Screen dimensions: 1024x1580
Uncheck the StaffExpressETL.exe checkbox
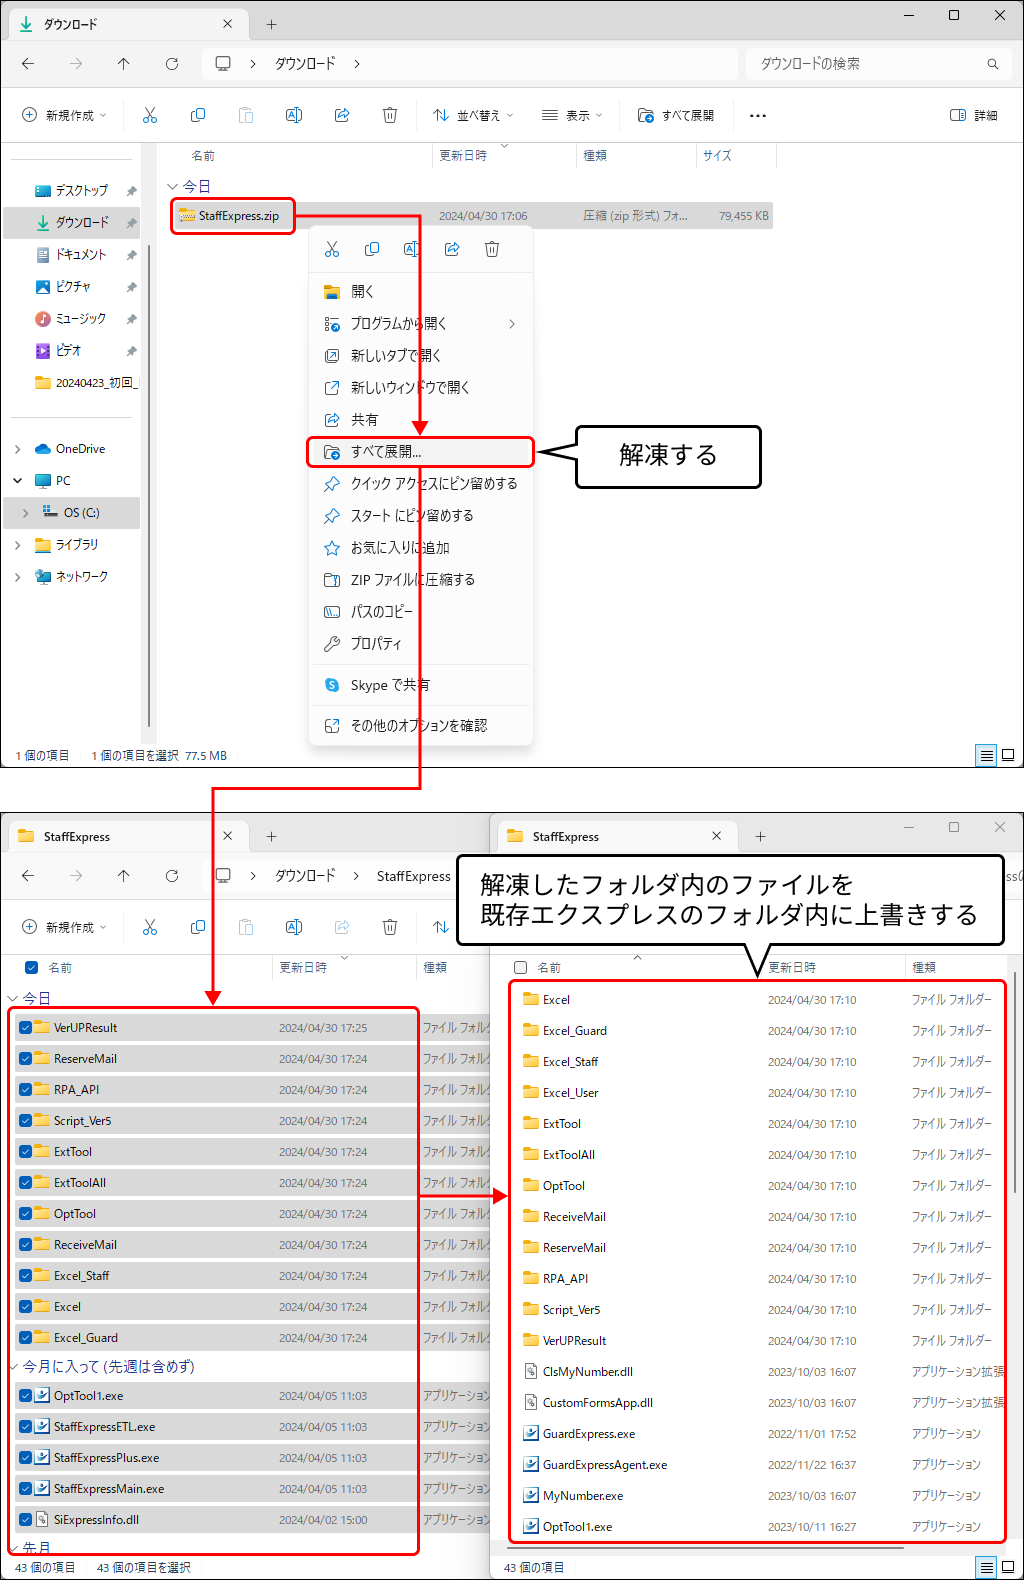tap(25, 1427)
